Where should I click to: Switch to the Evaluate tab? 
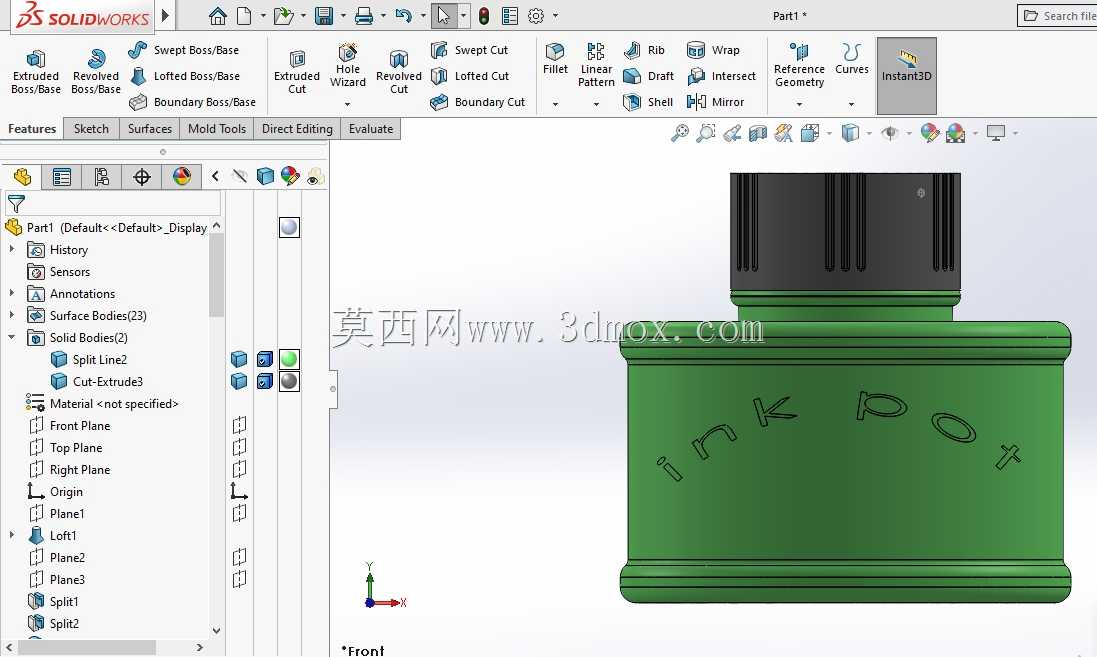371,129
